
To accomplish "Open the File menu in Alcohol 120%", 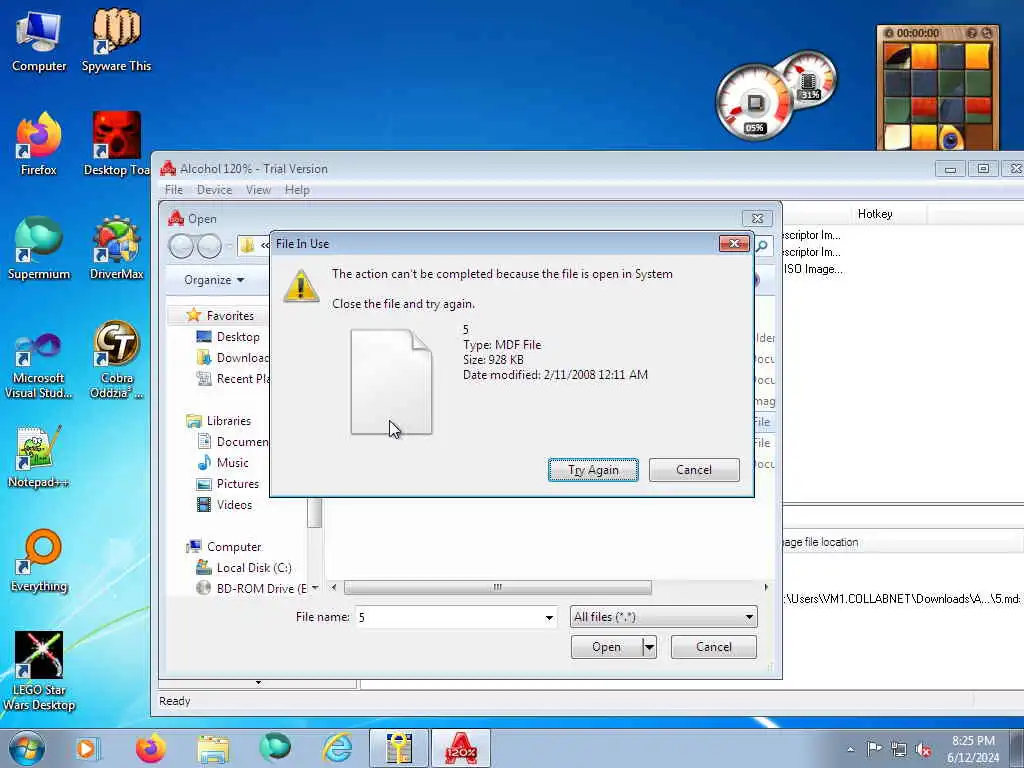I will pyautogui.click(x=174, y=189).
